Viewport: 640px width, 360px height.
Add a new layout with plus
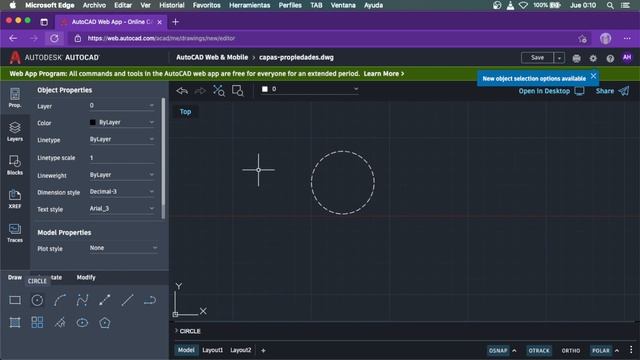[263, 350]
